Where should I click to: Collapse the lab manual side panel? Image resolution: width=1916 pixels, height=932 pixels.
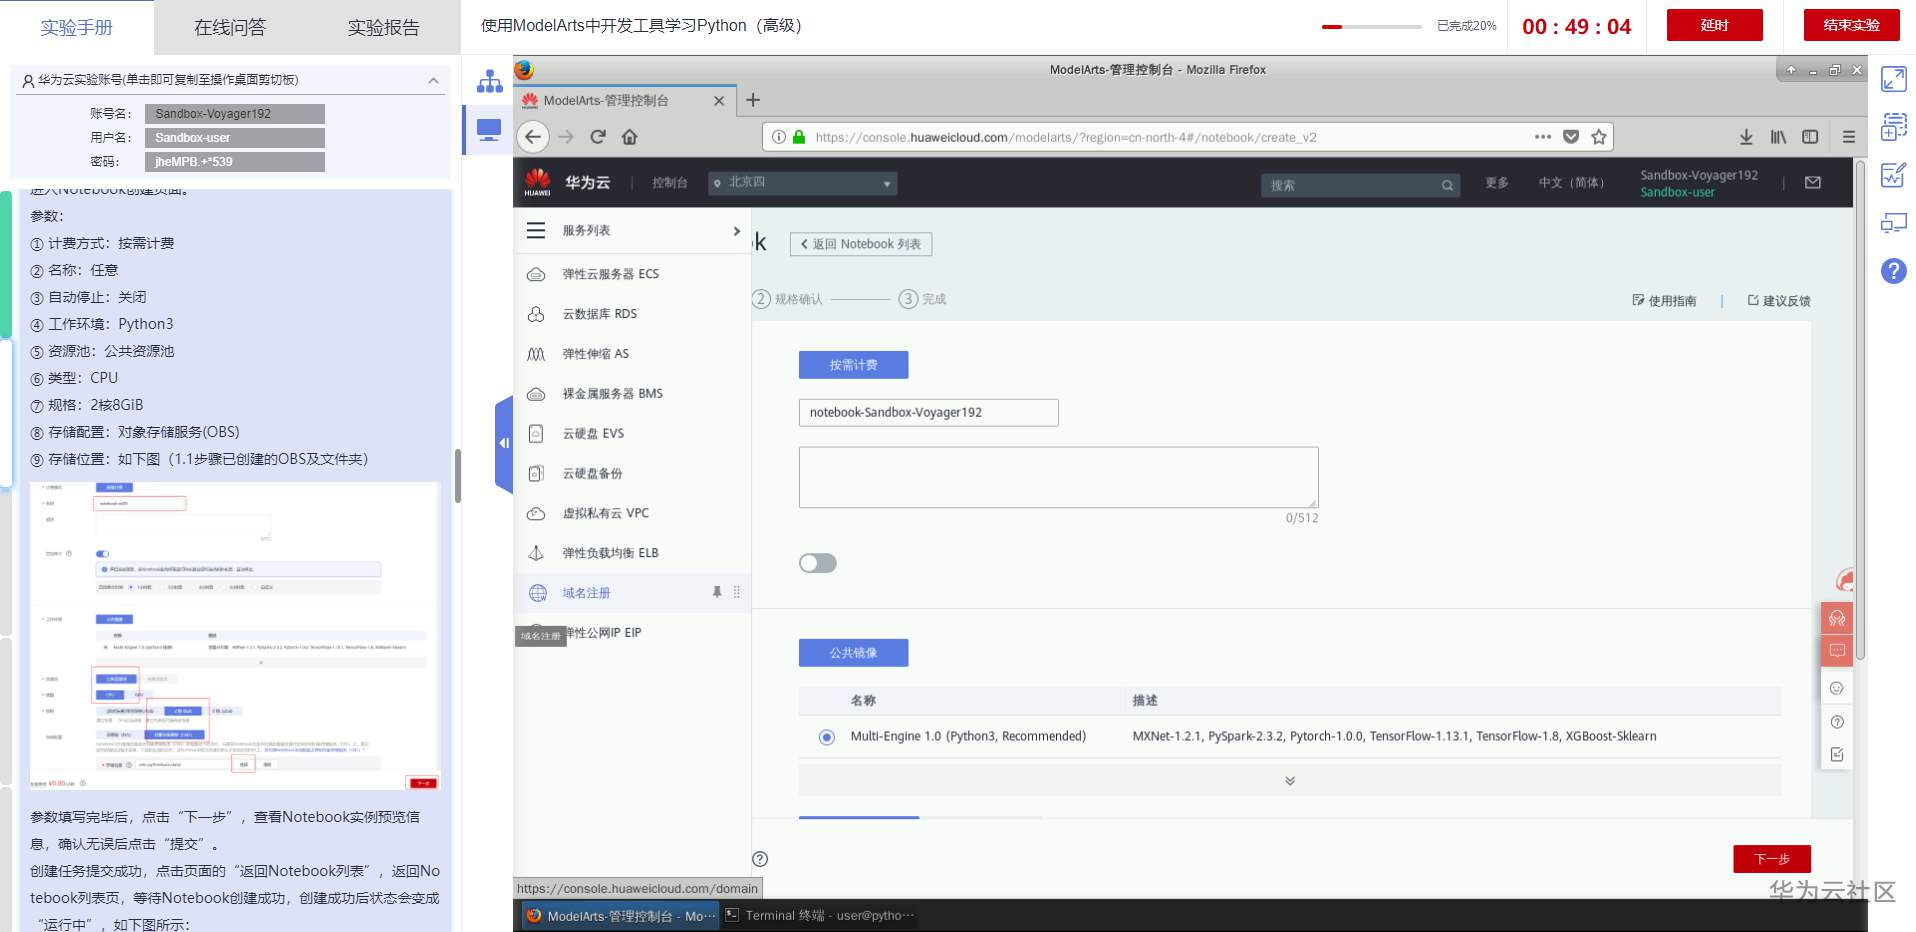coord(503,443)
